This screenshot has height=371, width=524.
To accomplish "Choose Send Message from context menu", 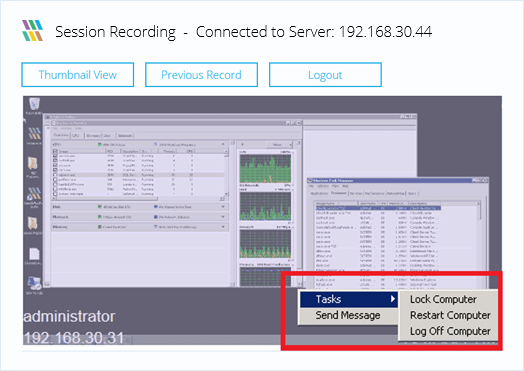I will click(348, 315).
